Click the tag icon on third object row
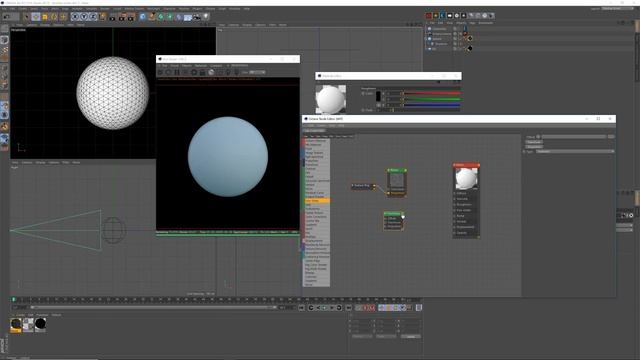640x360 pixels. pos(470,38)
